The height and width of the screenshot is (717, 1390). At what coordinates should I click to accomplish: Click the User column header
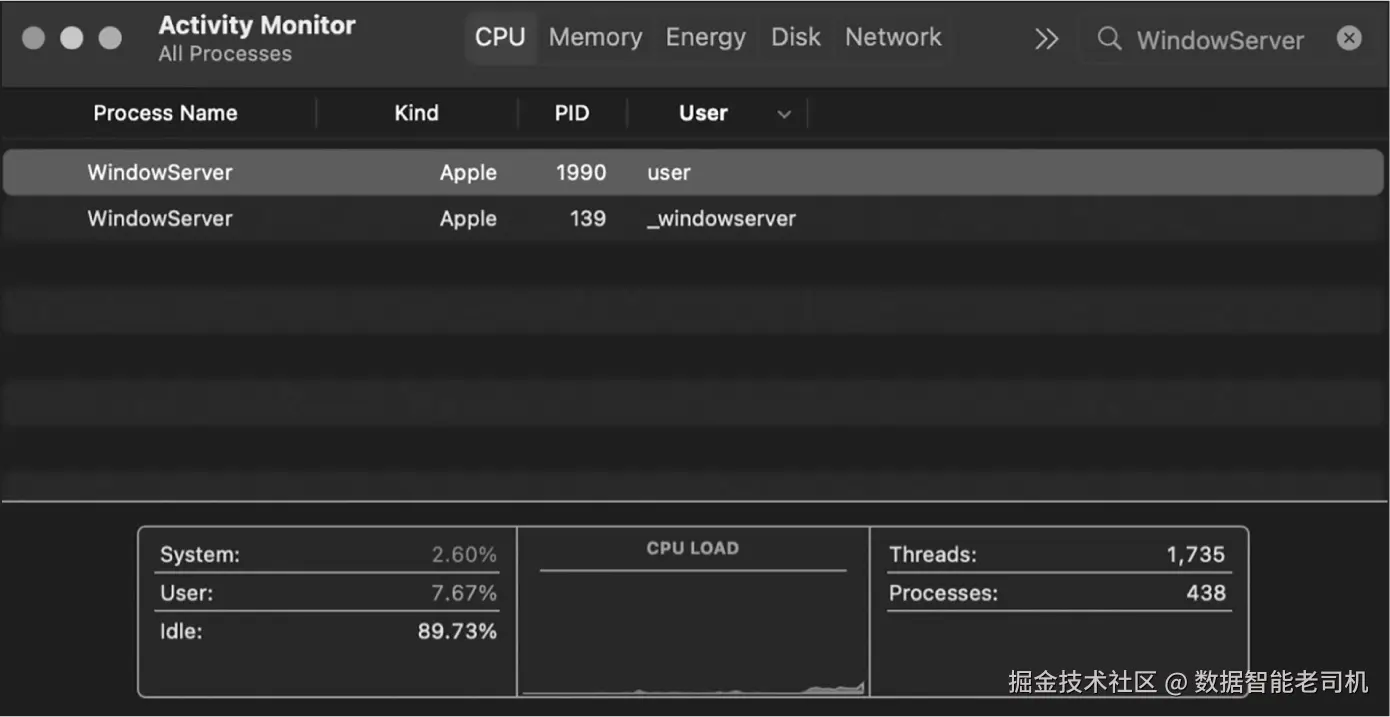tap(703, 114)
